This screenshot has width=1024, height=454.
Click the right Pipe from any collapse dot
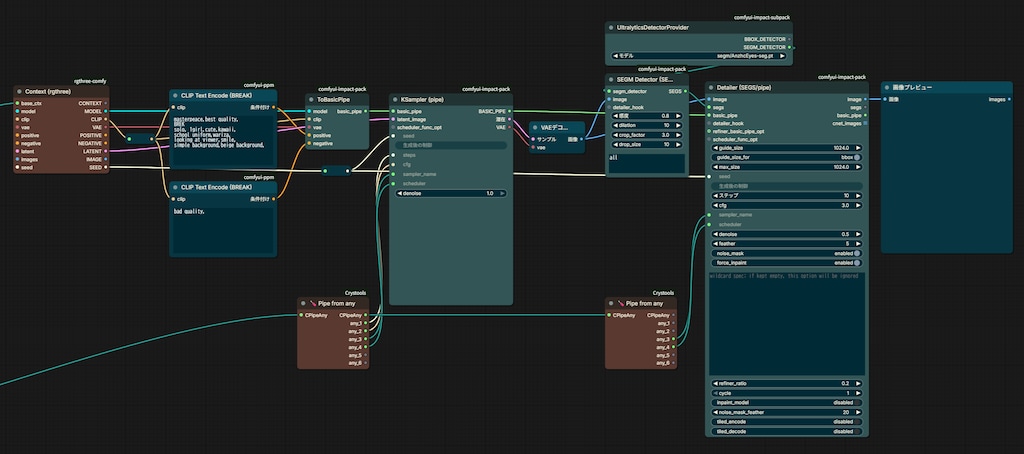(611, 304)
